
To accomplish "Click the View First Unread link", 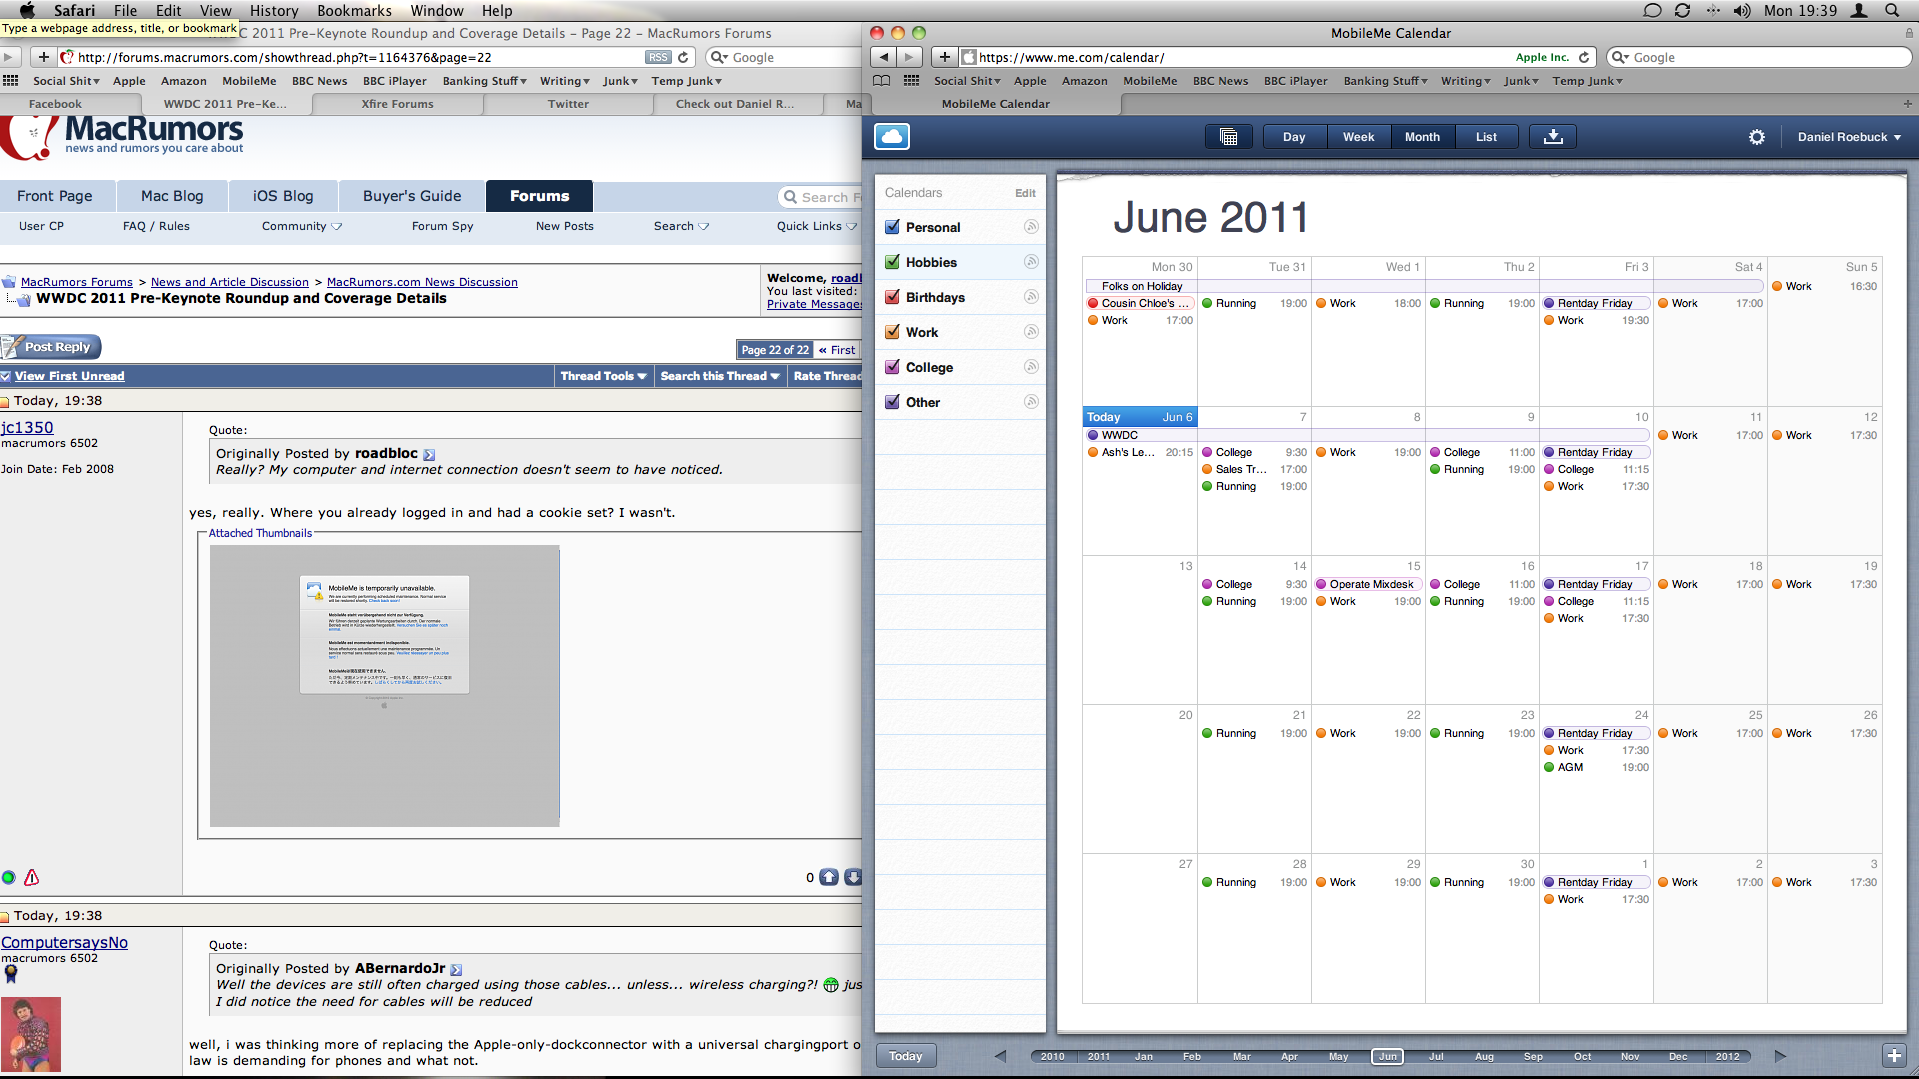I will [x=70, y=376].
